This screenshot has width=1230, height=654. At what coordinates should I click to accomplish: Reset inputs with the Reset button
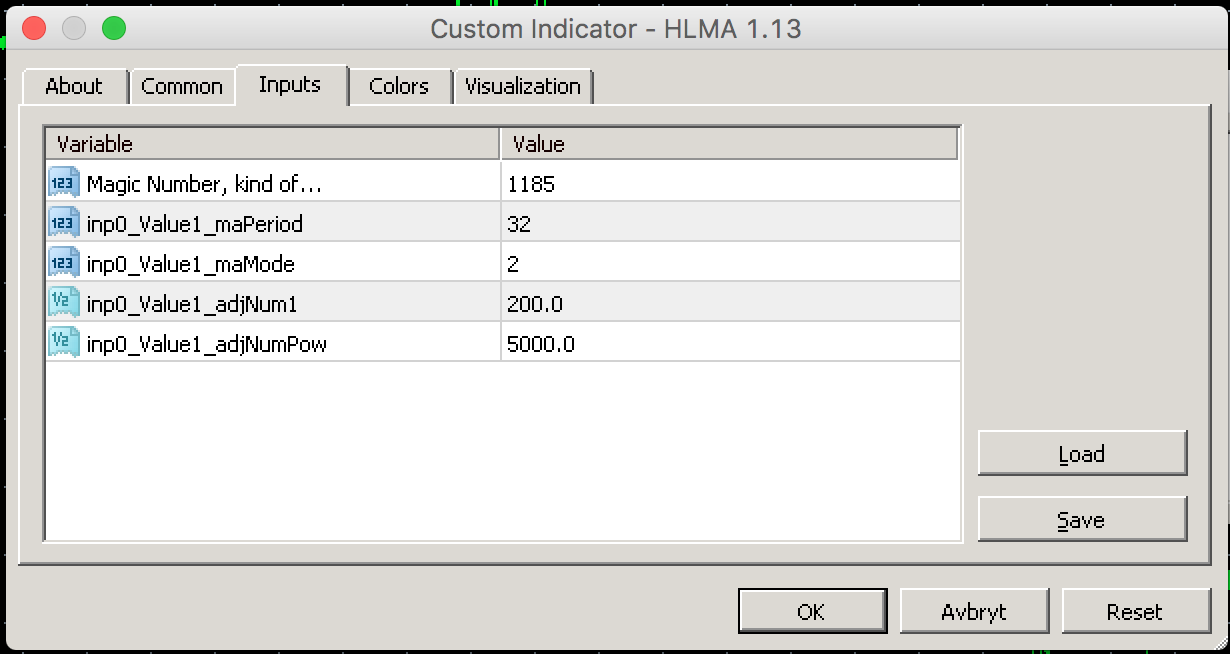click(x=1135, y=611)
